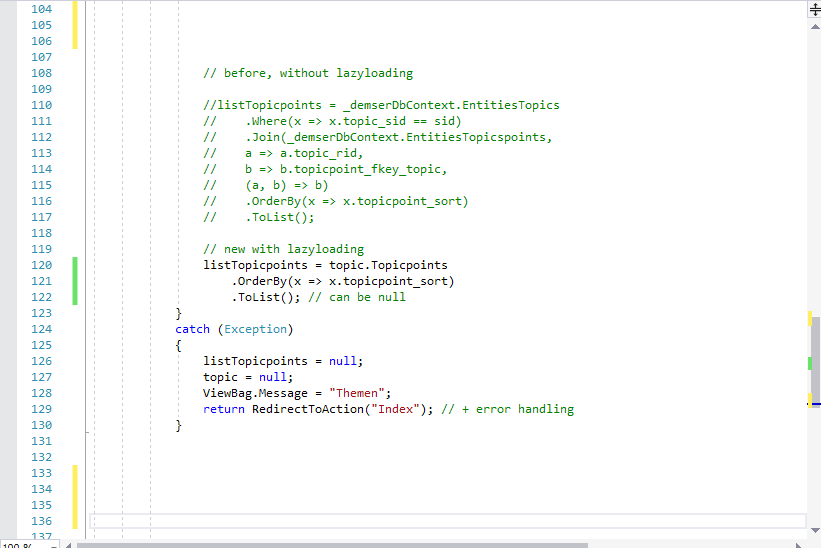Click the '// can be null' comment

pyautogui.click(x=357, y=297)
